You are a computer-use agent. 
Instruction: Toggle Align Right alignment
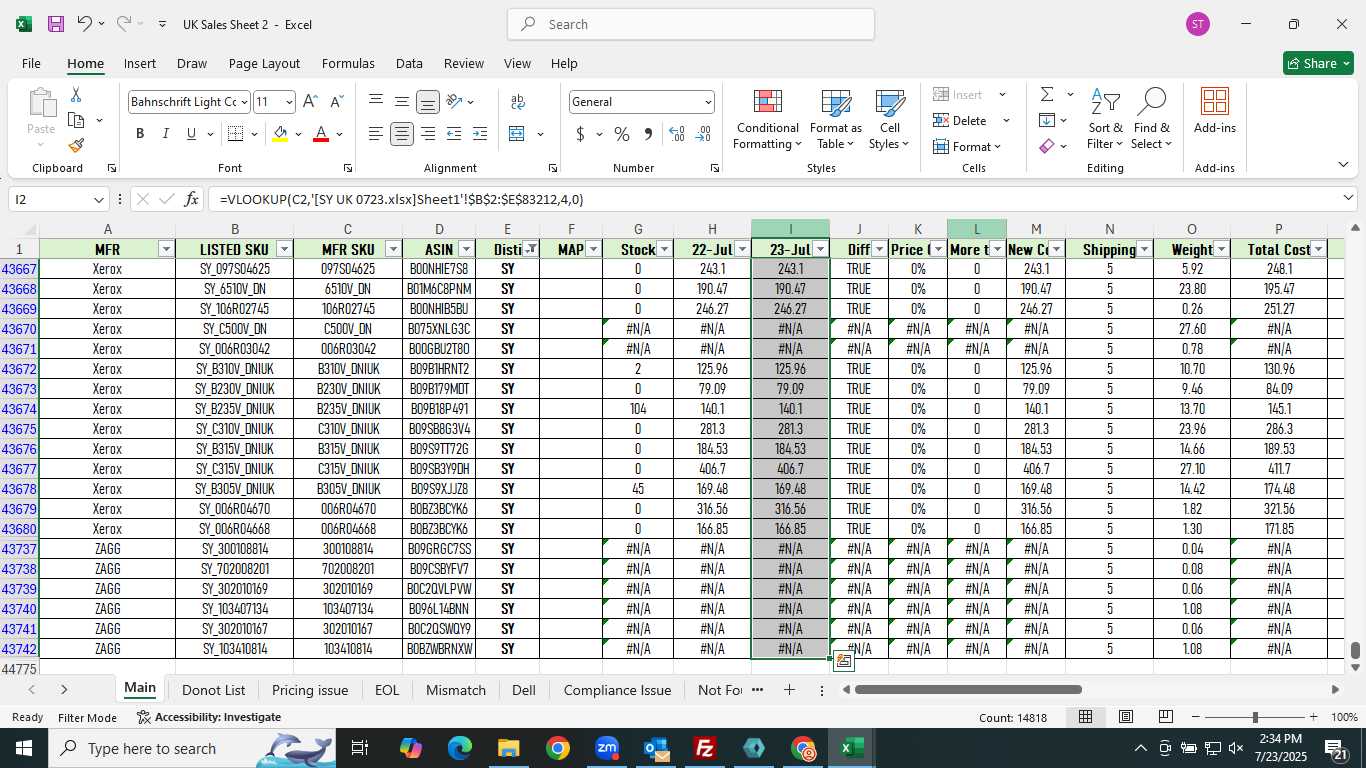point(428,134)
